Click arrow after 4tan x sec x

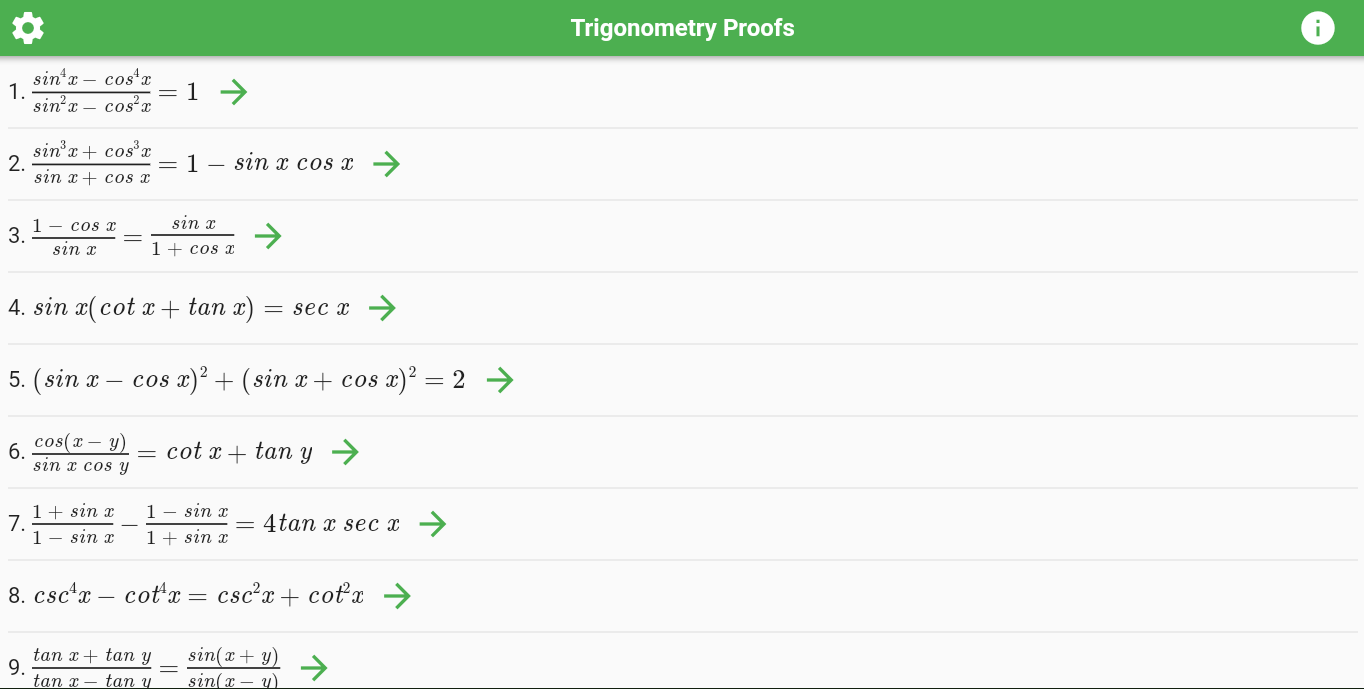click(432, 524)
